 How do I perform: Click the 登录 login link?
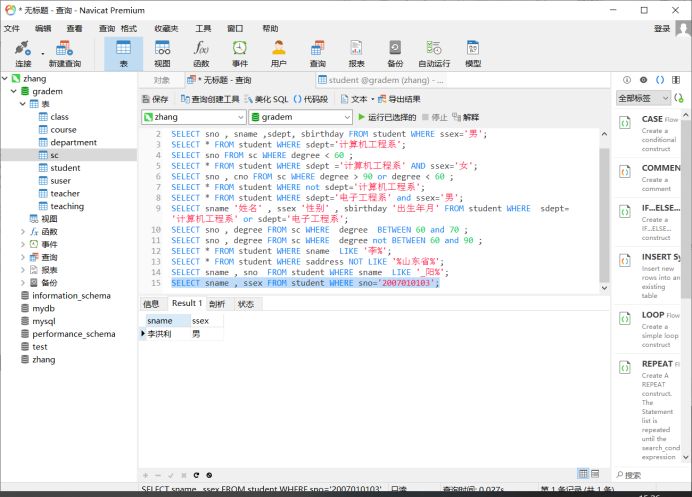pyautogui.click(x=662, y=29)
